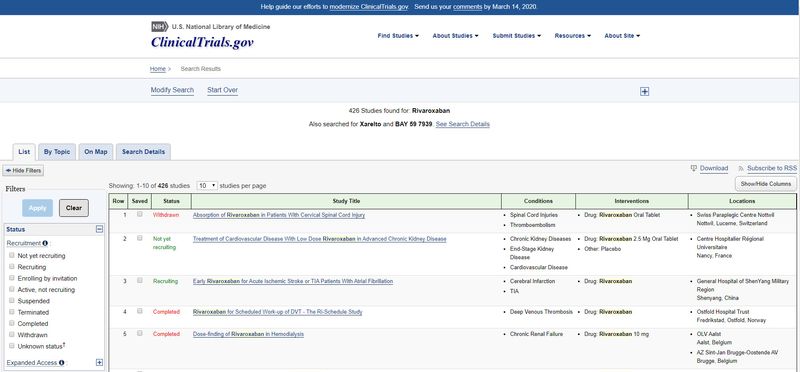Tick Saved checkbox for row 4
The image size is (800, 372).
[x=140, y=311]
